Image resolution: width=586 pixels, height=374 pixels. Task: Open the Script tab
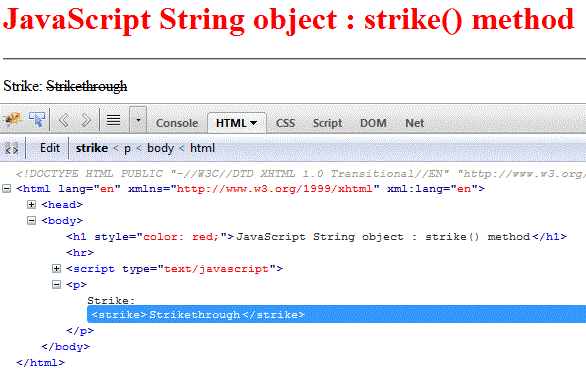pyautogui.click(x=327, y=123)
